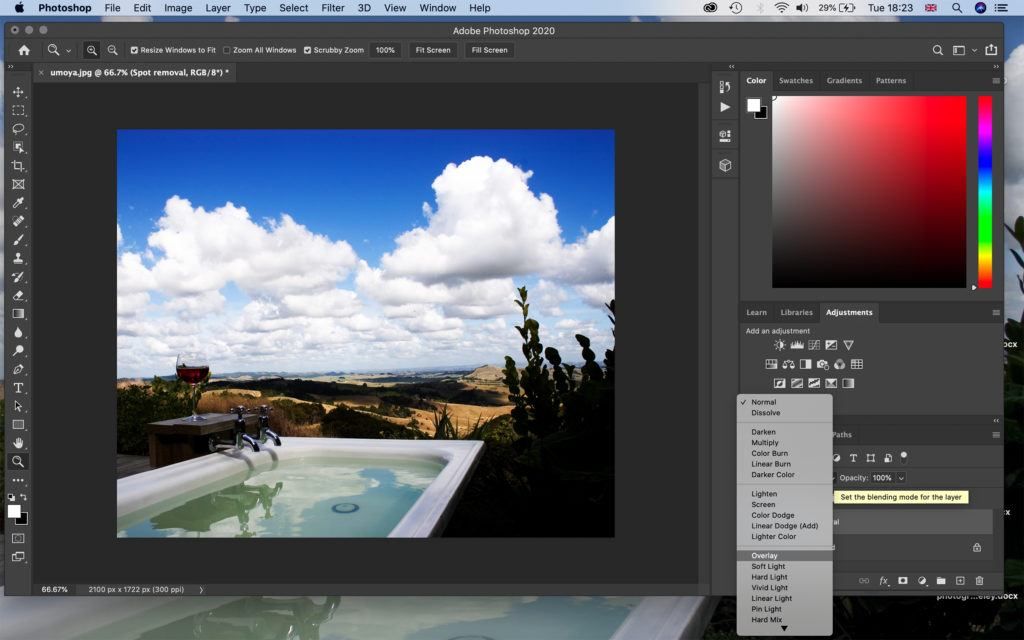Screen dimensions: 1024x640
Task: Delete layer with the trash icon
Action: pyautogui.click(x=979, y=581)
